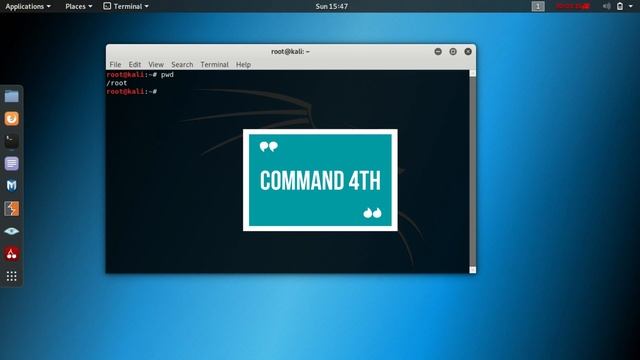The width and height of the screenshot is (640, 360).
Task: Open the eye-shaped dock application icon
Action: pos(11,231)
